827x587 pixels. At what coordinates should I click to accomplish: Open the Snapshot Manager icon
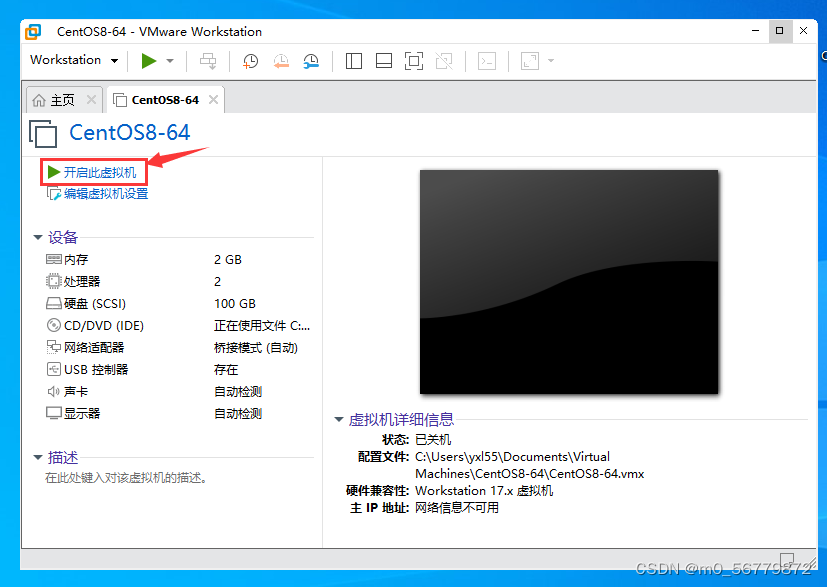[310, 61]
